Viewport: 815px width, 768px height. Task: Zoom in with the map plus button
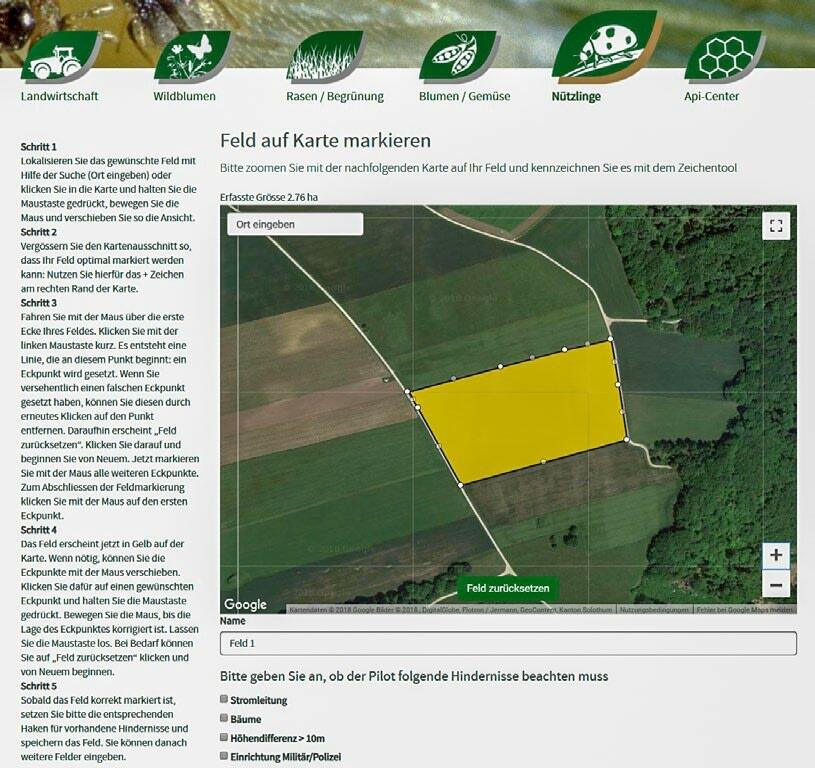[x=776, y=556]
